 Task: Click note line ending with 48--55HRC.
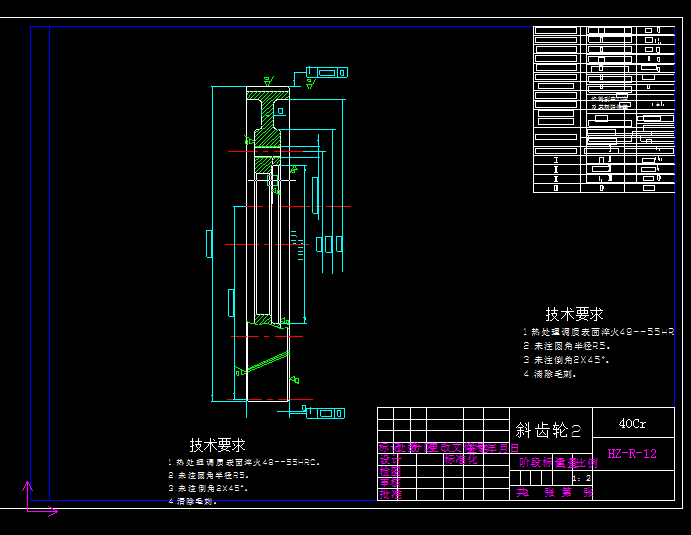243,463
